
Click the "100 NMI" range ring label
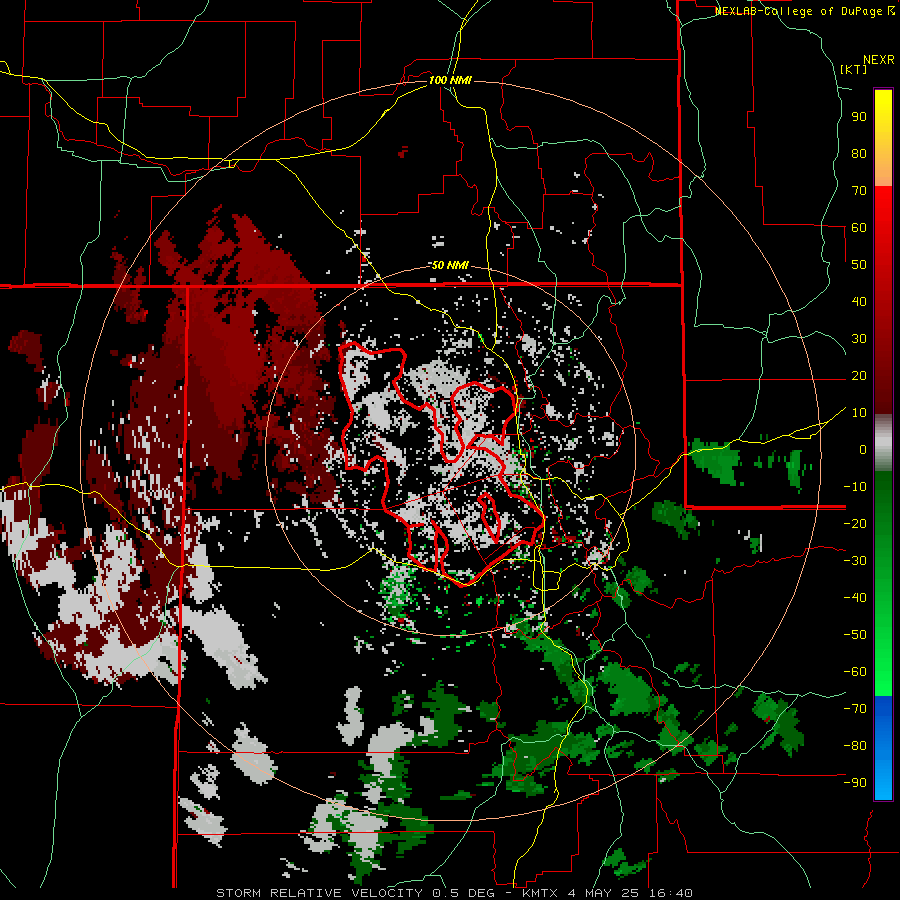[x=450, y=80]
